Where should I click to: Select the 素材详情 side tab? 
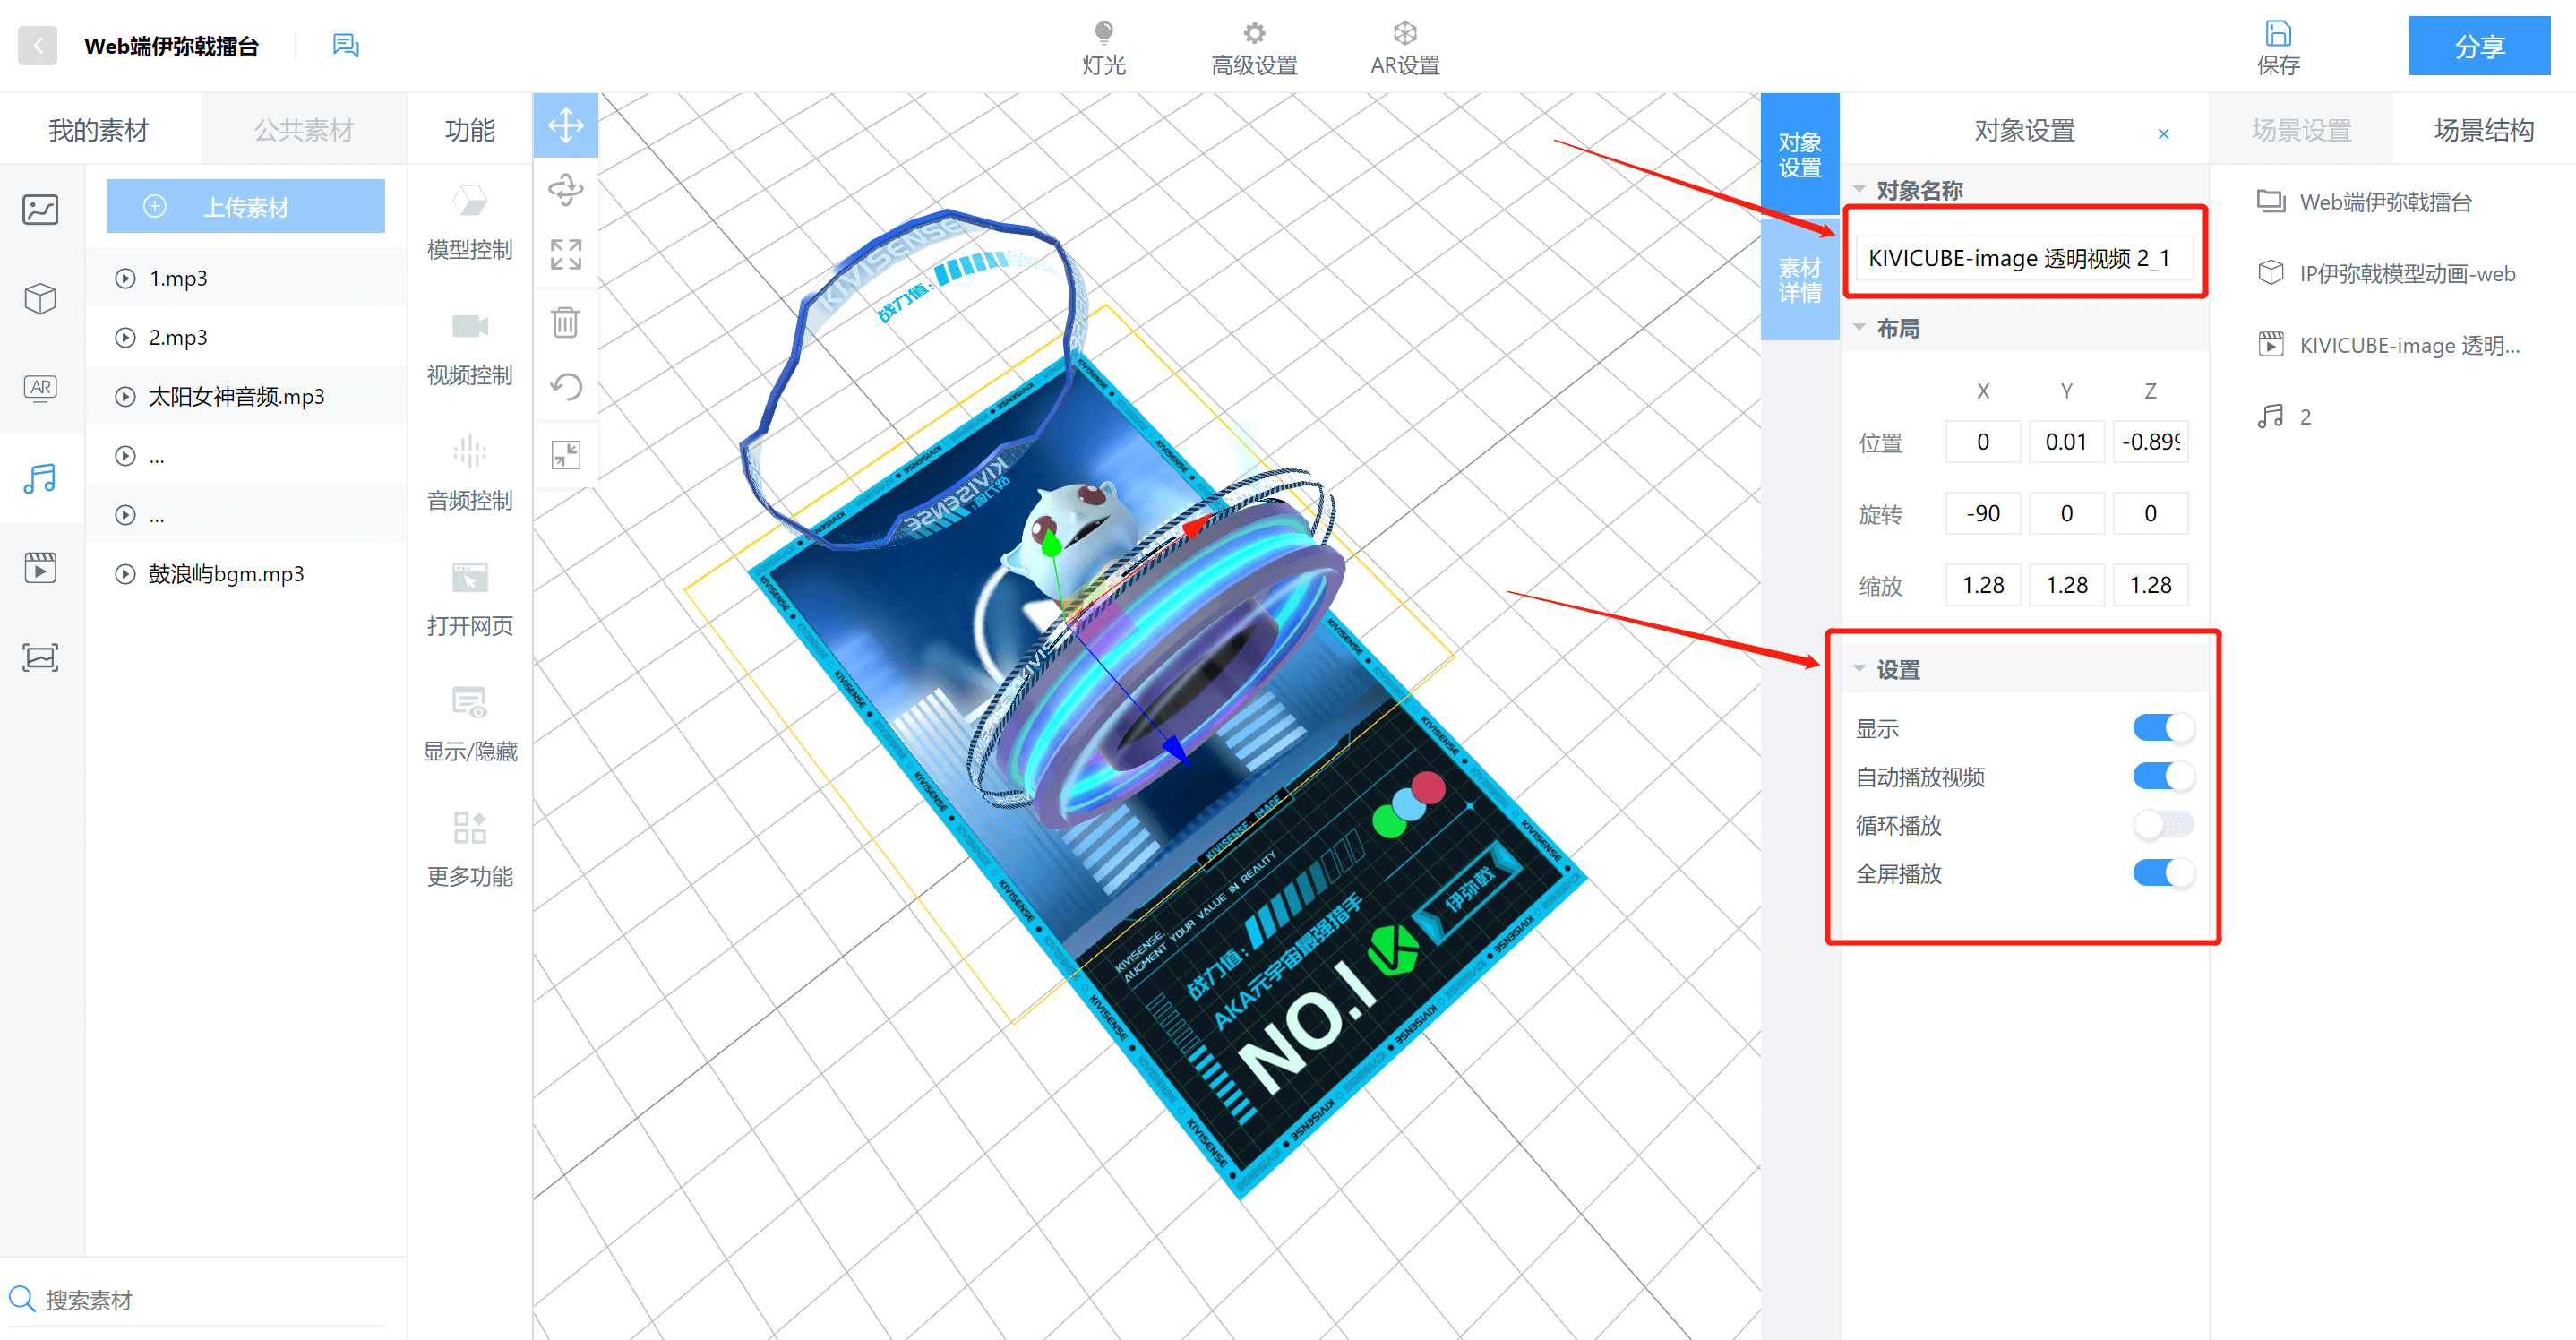click(x=1799, y=280)
